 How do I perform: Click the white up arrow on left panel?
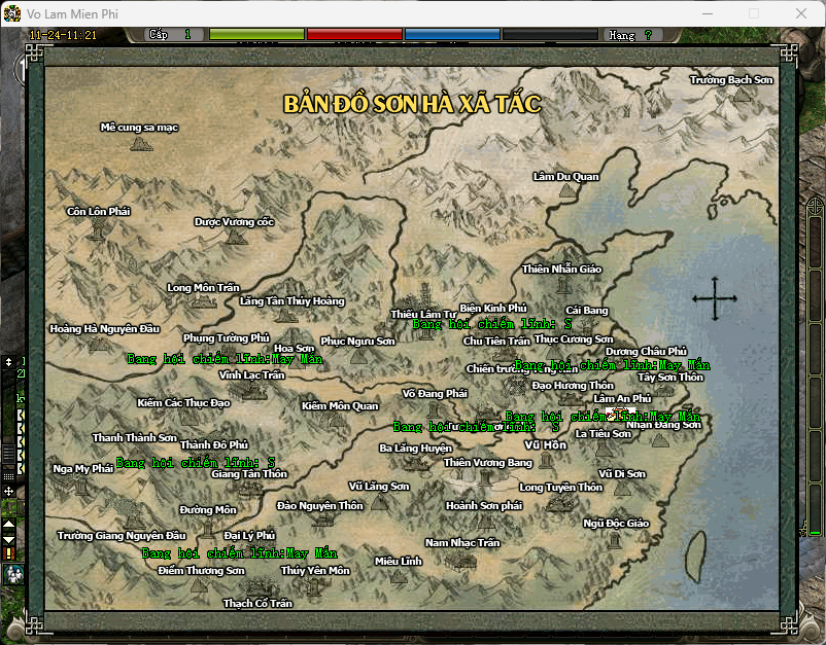pos(9,523)
